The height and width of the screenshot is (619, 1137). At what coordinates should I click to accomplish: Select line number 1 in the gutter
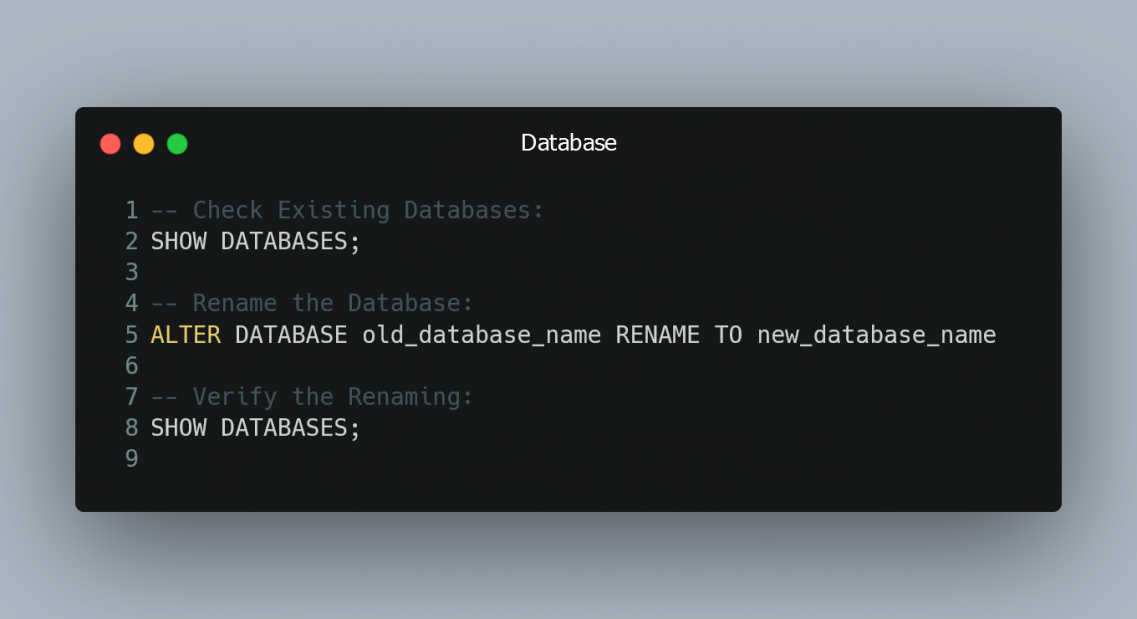coord(131,210)
